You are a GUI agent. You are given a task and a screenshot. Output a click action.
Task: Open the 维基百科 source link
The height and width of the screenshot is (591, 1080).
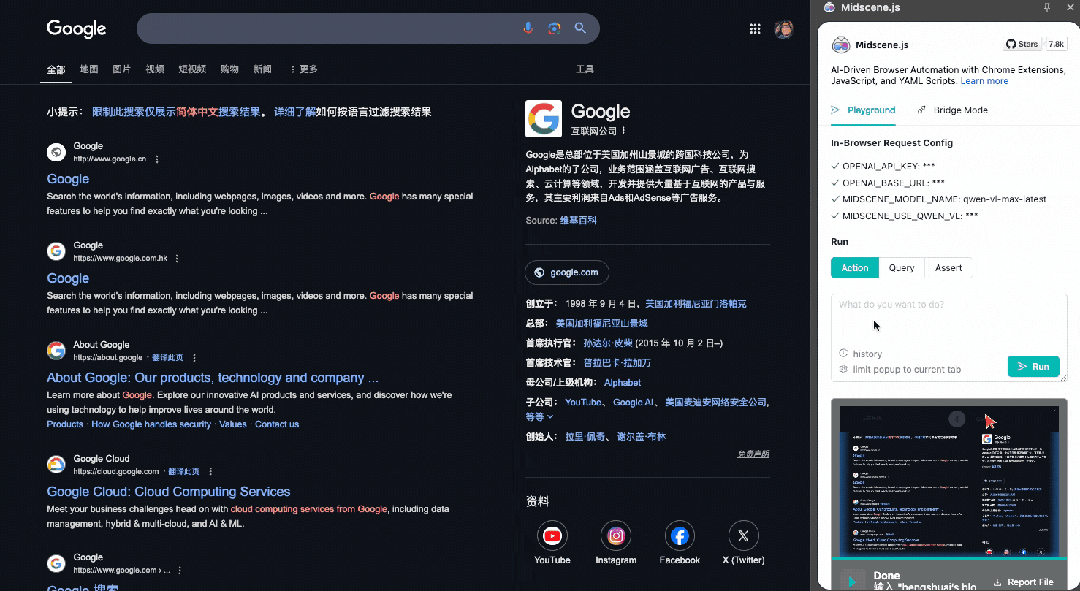point(578,220)
